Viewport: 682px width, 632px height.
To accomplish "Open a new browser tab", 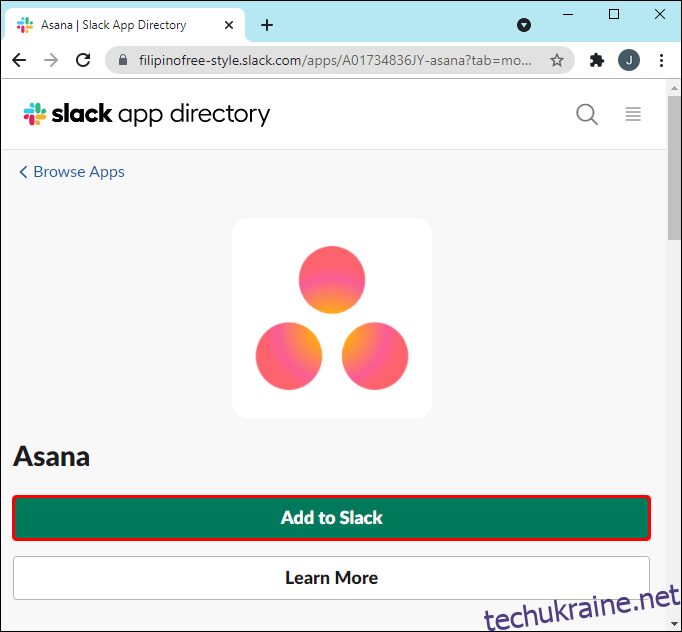I will pyautogui.click(x=267, y=25).
